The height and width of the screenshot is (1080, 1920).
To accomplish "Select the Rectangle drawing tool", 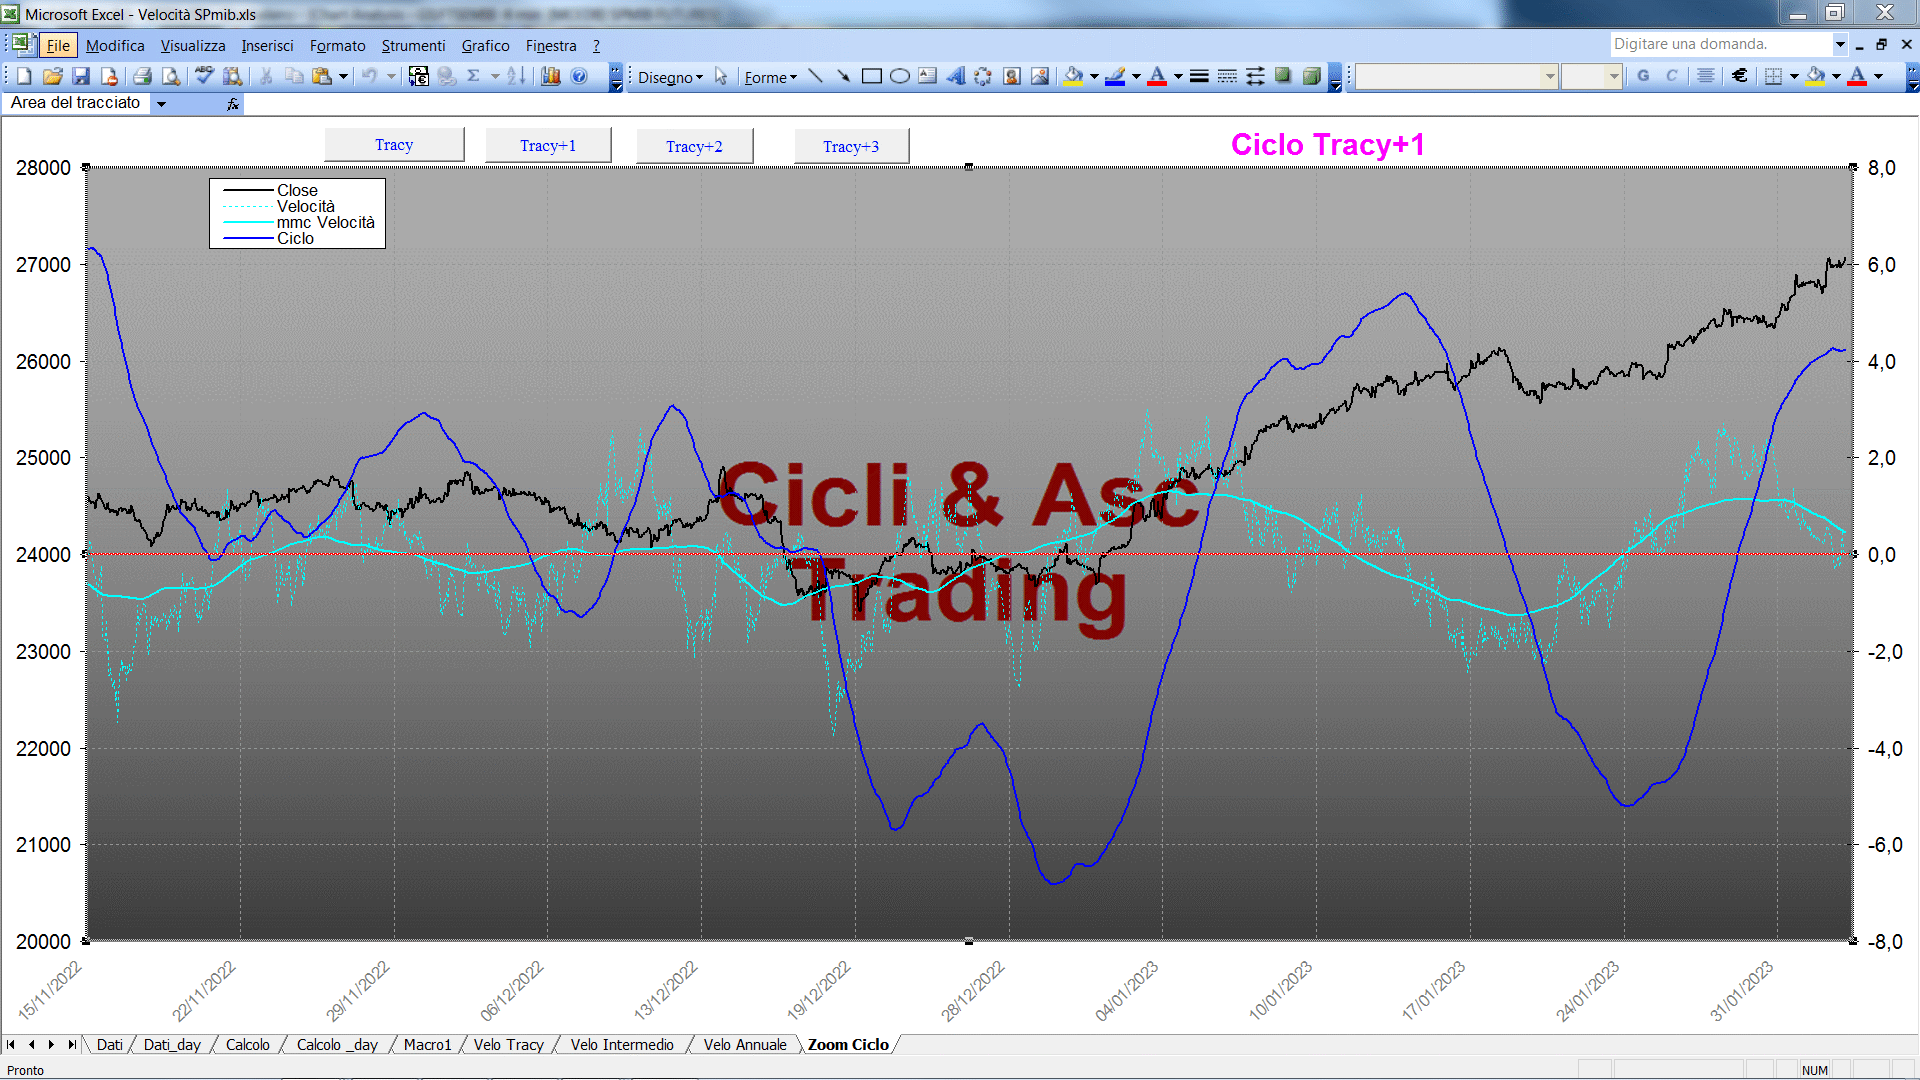I will pos(872,77).
